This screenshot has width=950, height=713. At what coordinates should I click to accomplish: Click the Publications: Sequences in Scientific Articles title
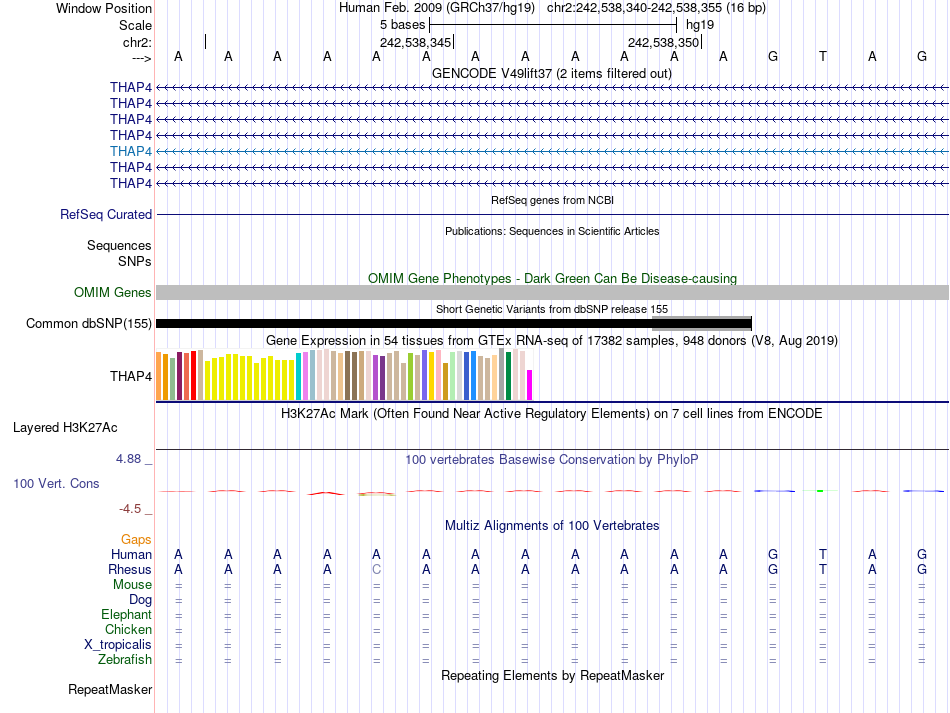552,231
